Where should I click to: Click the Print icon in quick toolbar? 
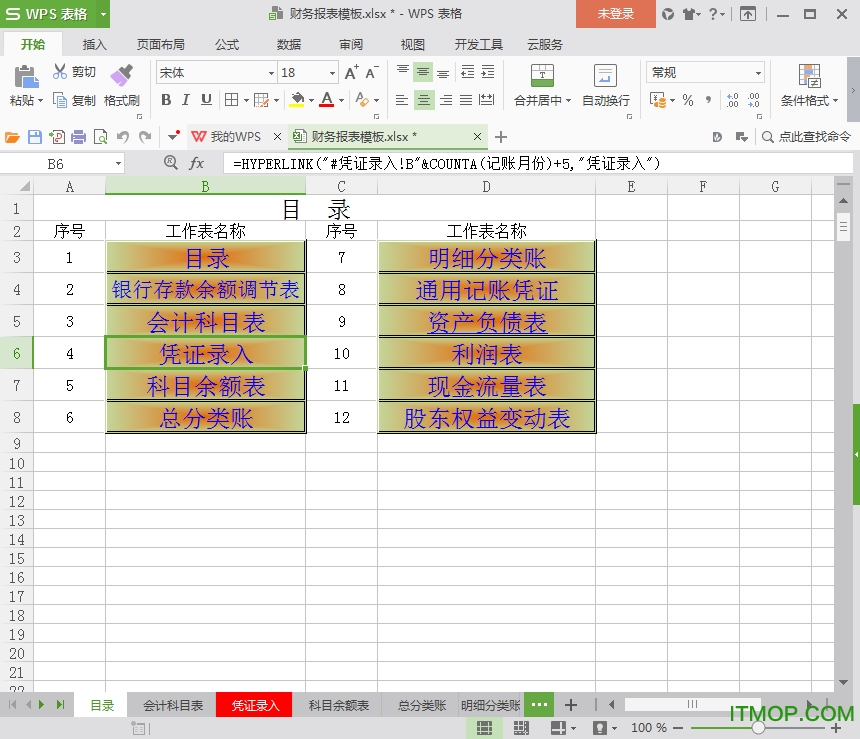pos(78,137)
